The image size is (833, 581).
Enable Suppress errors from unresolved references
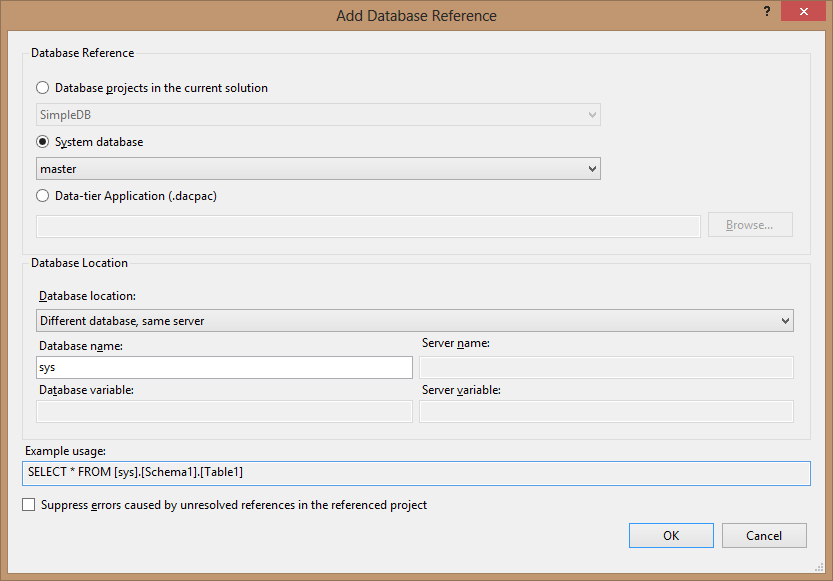[x=29, y=505]
